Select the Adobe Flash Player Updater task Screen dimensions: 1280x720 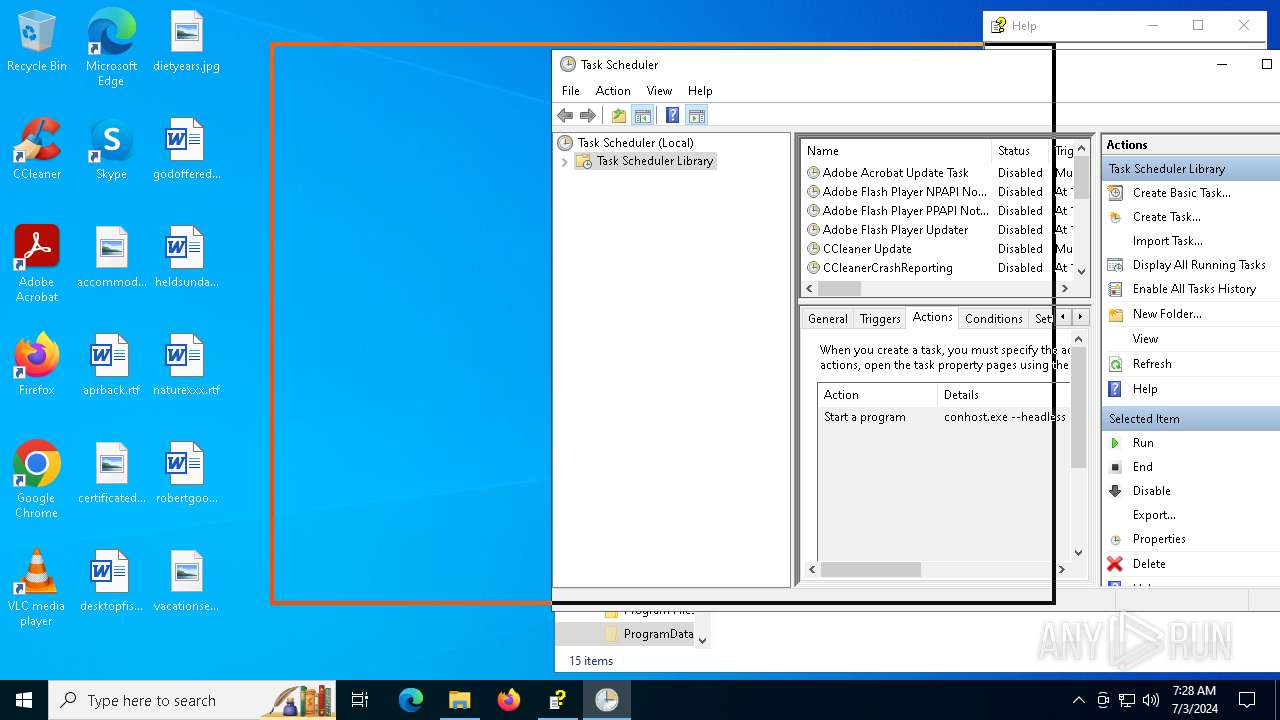click(x=895, y=230)
